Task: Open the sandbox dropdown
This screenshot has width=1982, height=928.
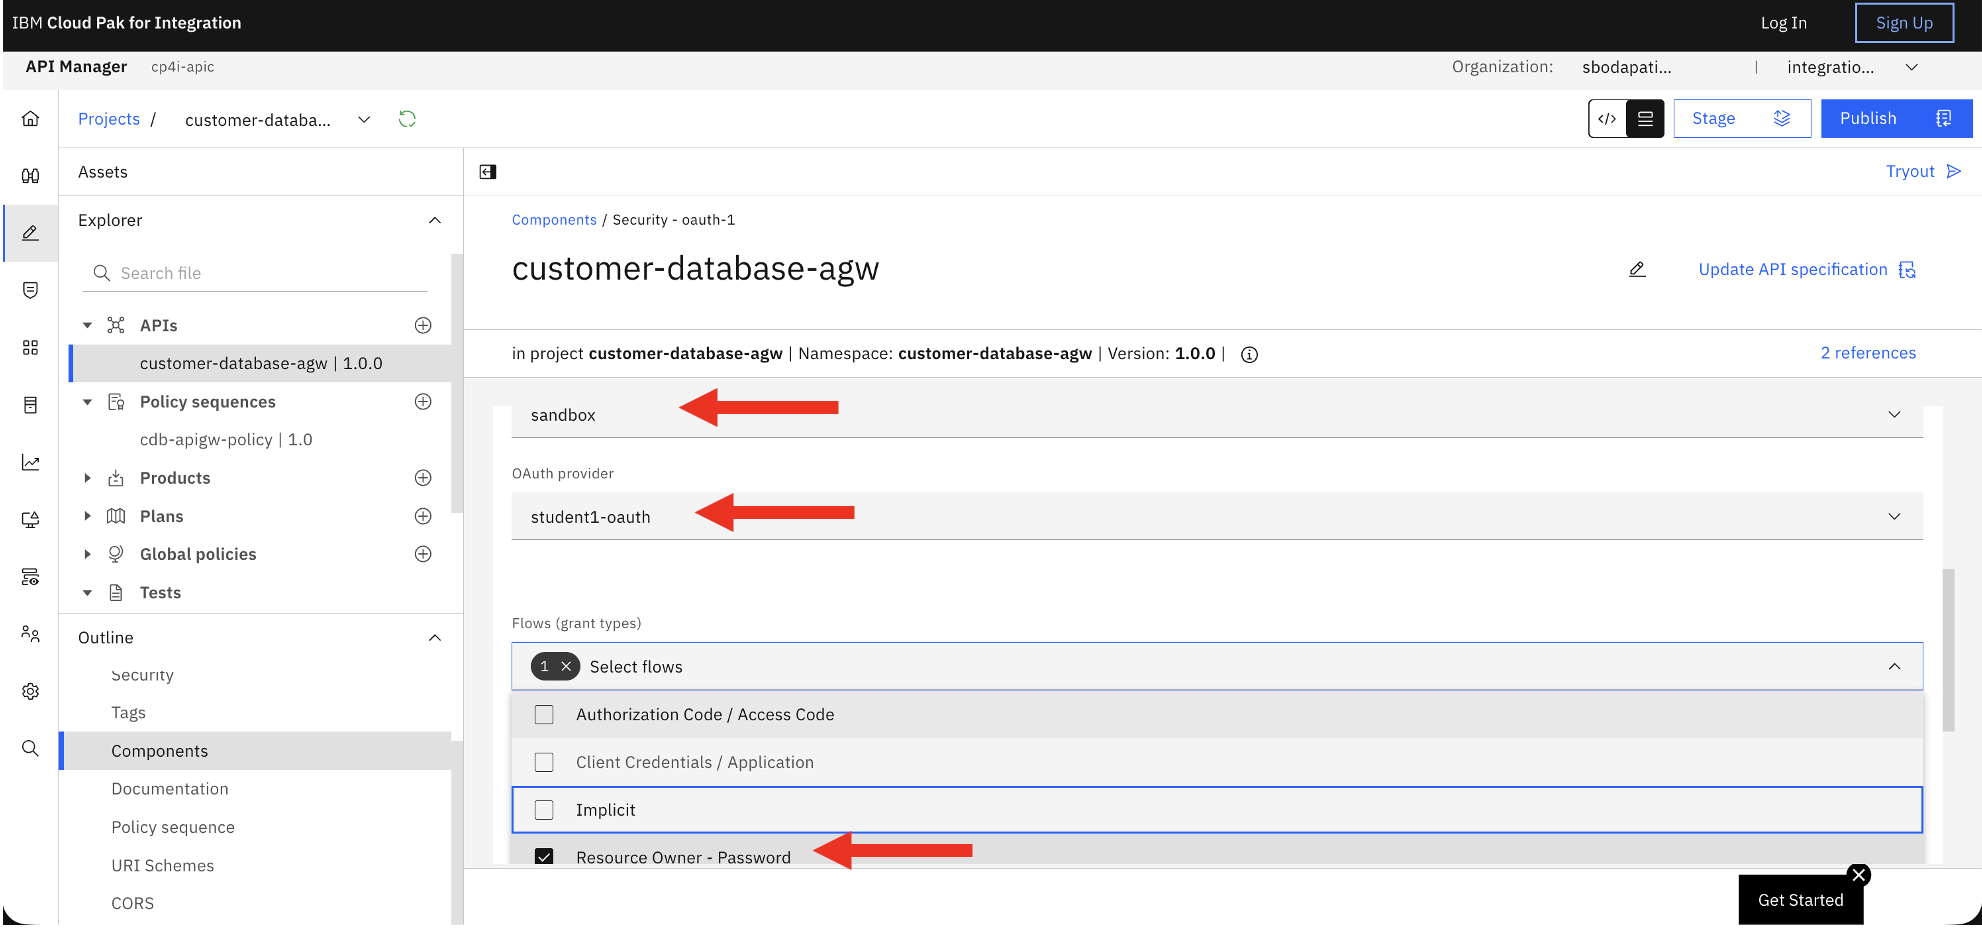Action: click(x=1217, y=415)
